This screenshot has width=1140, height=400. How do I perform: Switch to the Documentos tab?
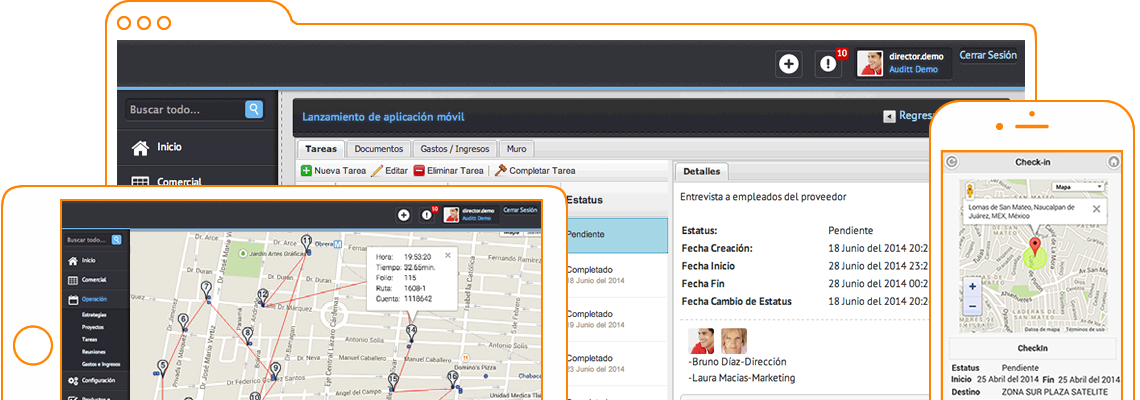378,149
